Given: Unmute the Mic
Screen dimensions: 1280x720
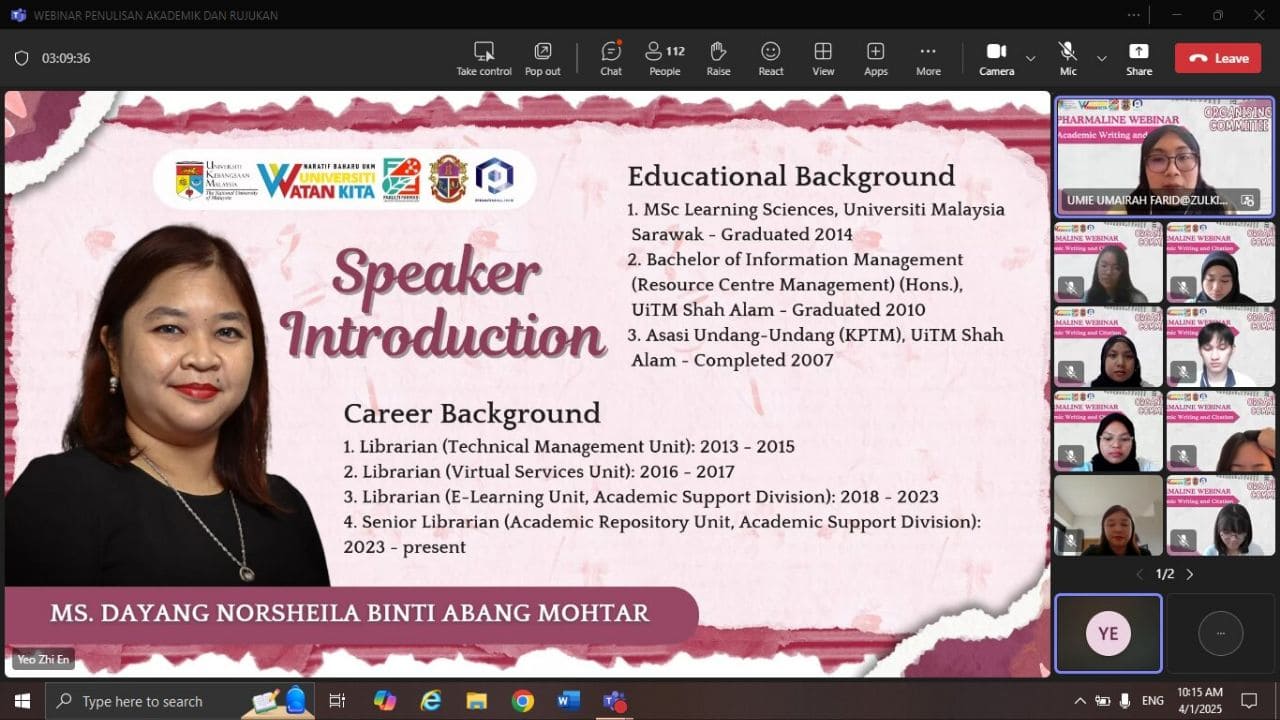Looking at the screenshot, I should pos(1068,58).
